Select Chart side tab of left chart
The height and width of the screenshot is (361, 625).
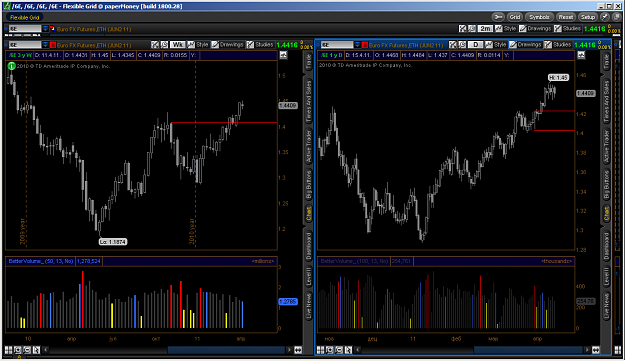click(x=309, y=214)
